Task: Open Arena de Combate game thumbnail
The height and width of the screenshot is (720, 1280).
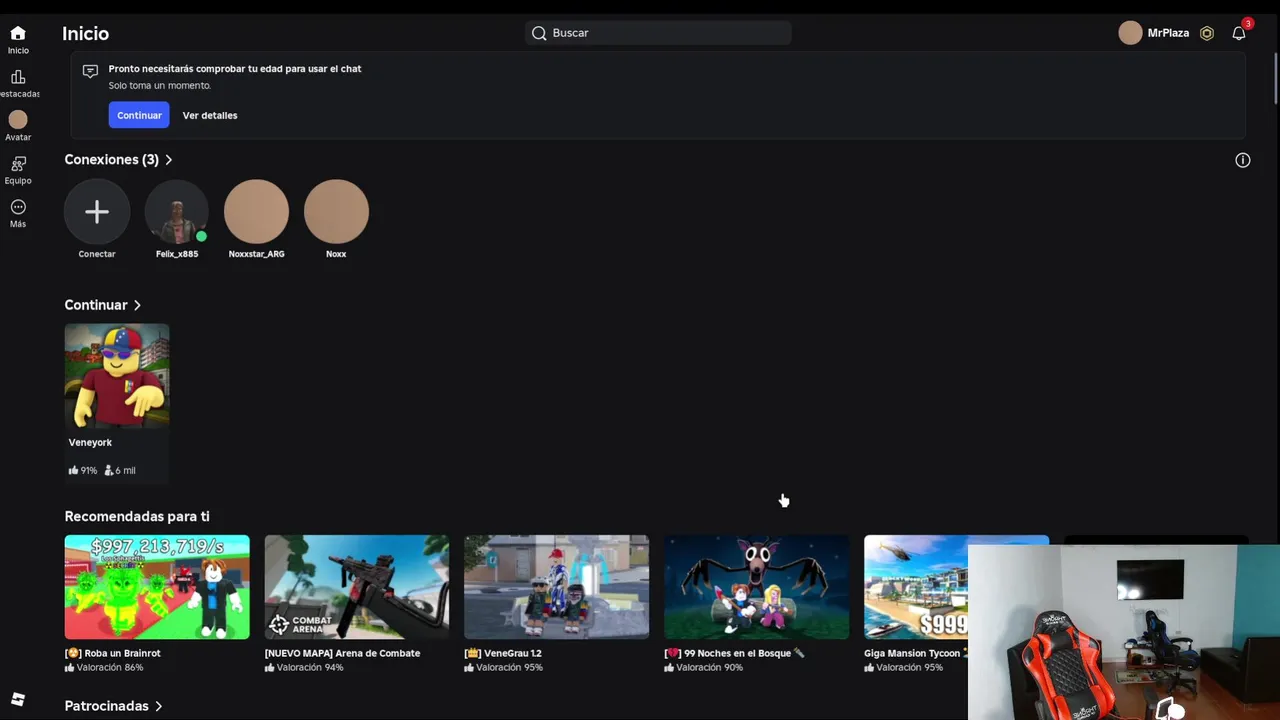Action: (357, 587)
